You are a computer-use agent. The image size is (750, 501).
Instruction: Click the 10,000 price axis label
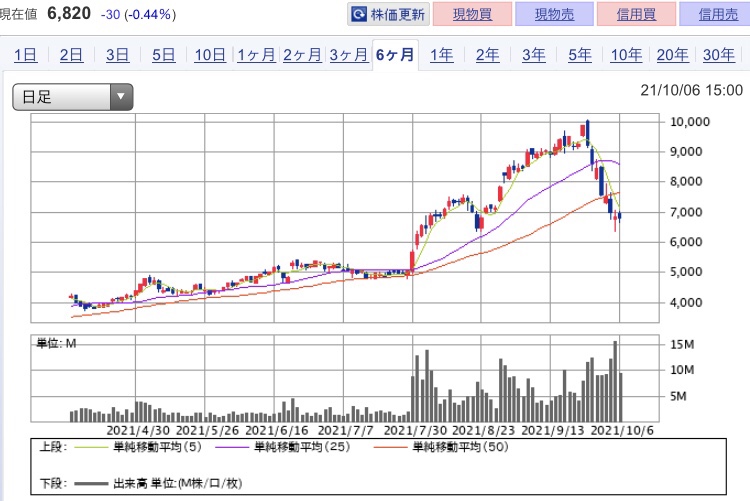pos(690,122)
